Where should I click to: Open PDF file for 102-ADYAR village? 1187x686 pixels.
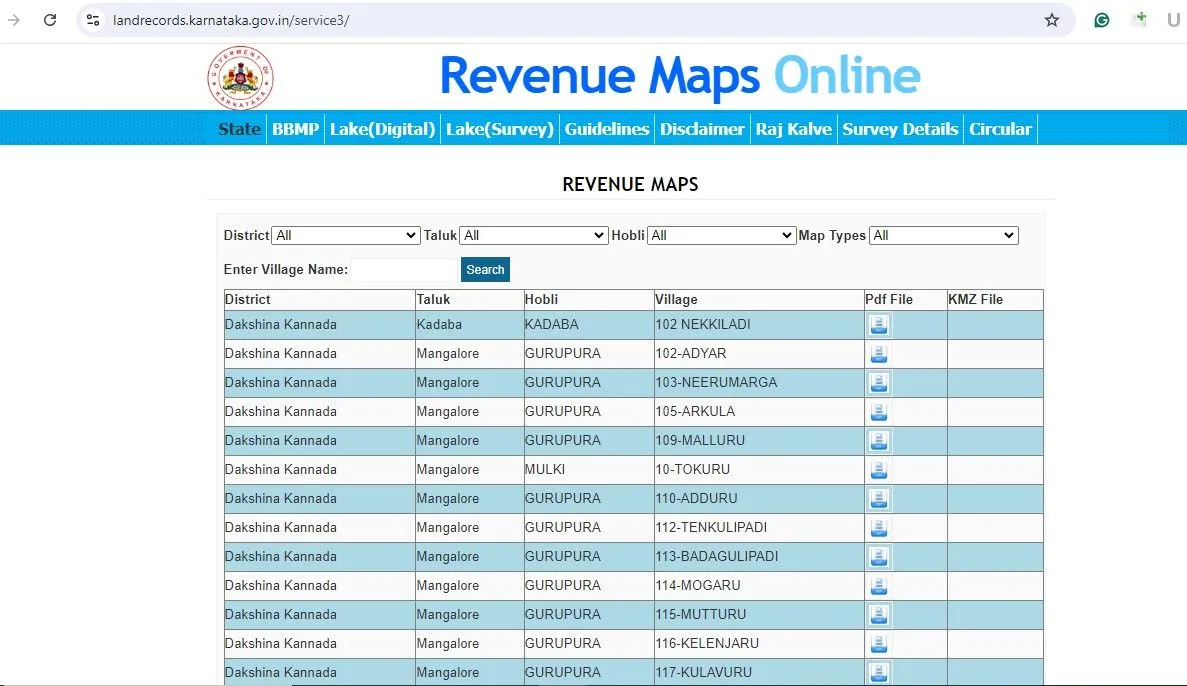[x=878, y=354]
